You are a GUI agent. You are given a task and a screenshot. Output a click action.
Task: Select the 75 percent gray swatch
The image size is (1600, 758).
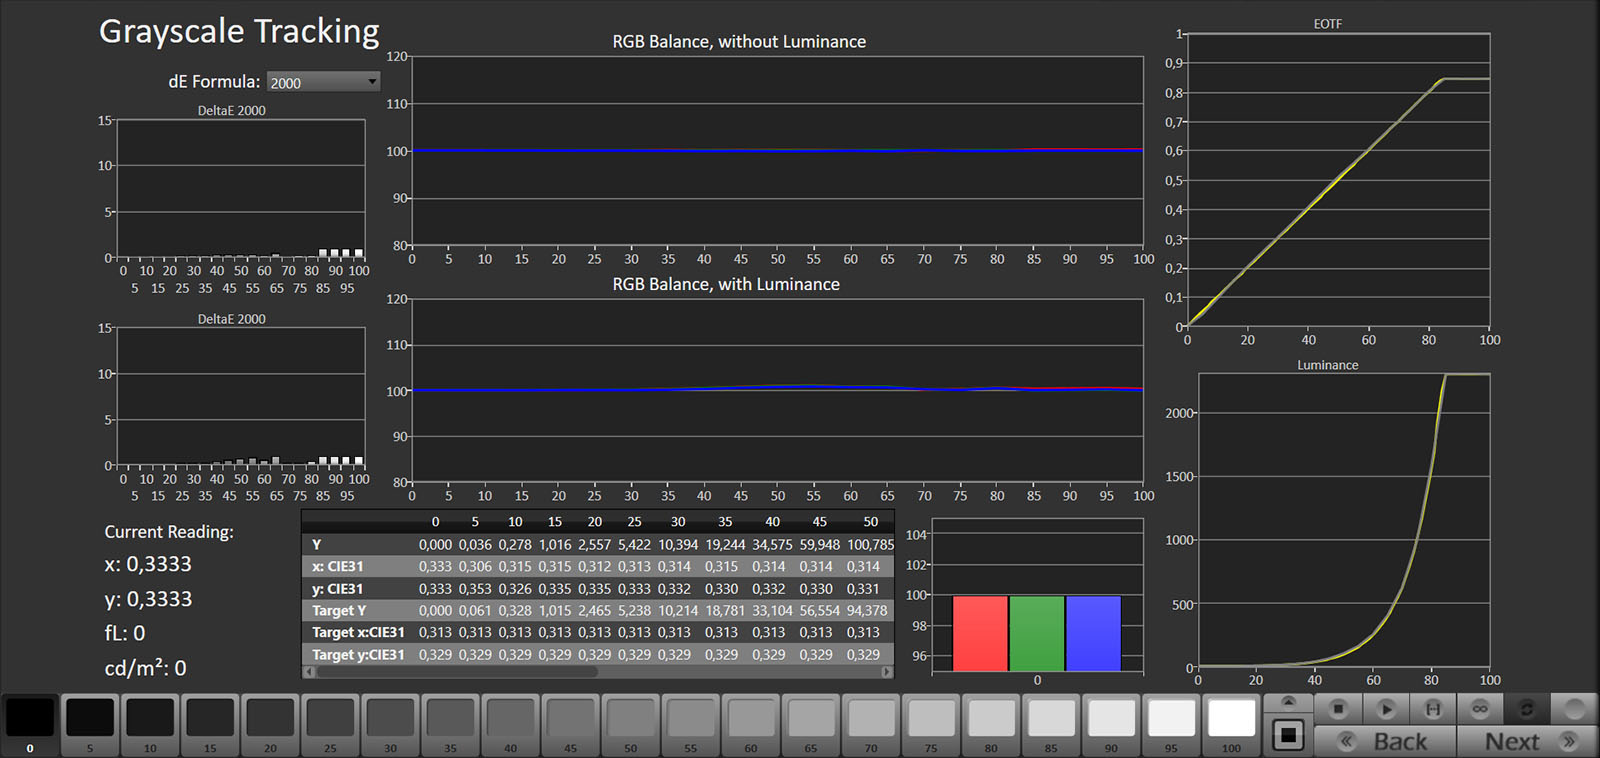tap(931, 719)
